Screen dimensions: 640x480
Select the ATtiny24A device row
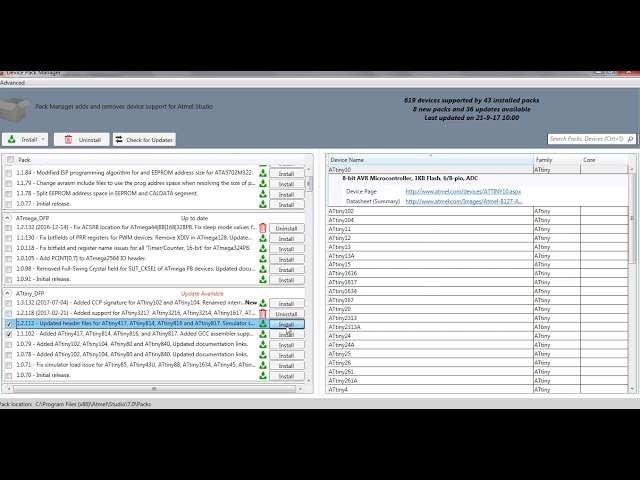pyautogui.click(x=478, y=345)
